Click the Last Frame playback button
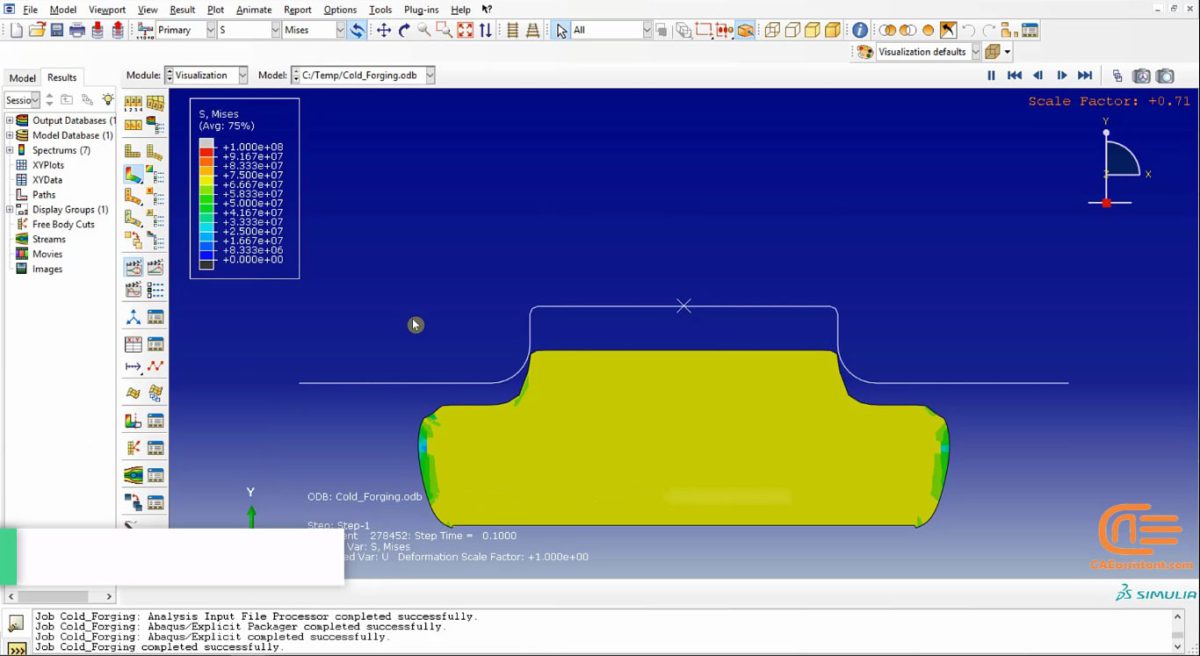 pyautogui.click(x=1086, y=75)
